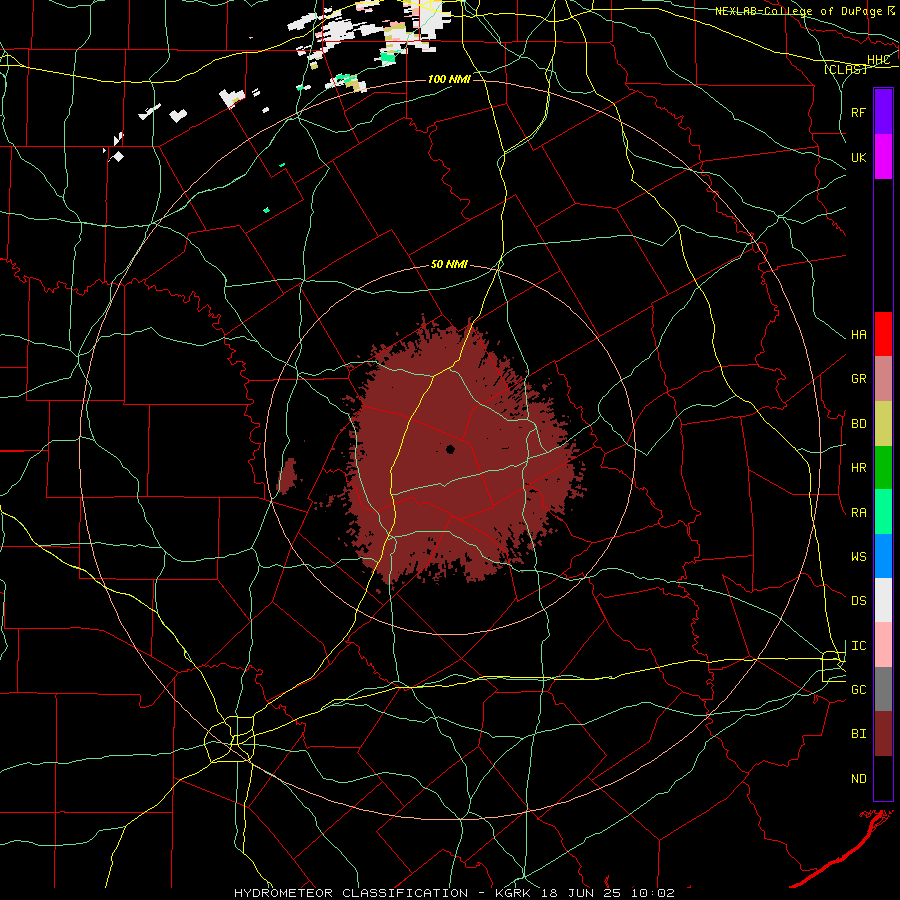Click the HA red legend swatch
900x900 pixels.
click(x=883, y=334)
